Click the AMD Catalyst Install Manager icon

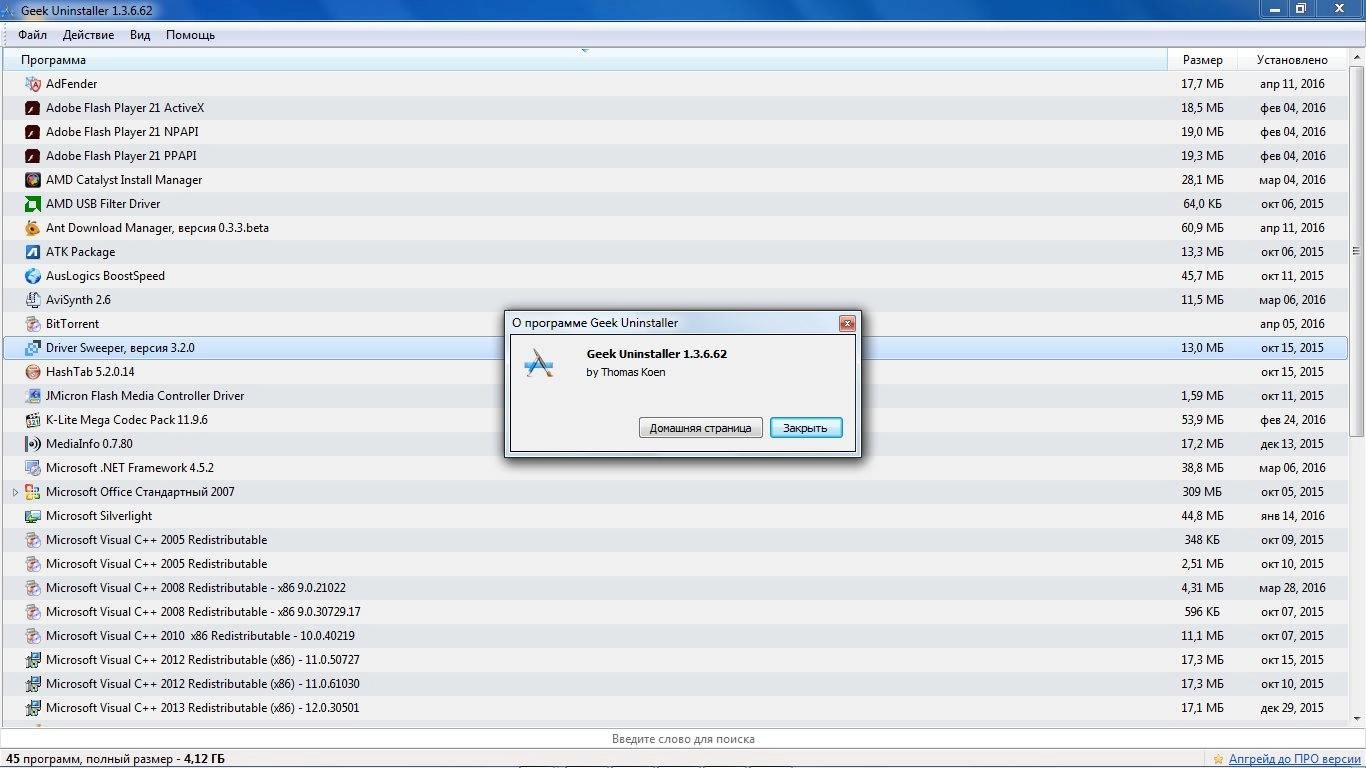click(33, 180)
